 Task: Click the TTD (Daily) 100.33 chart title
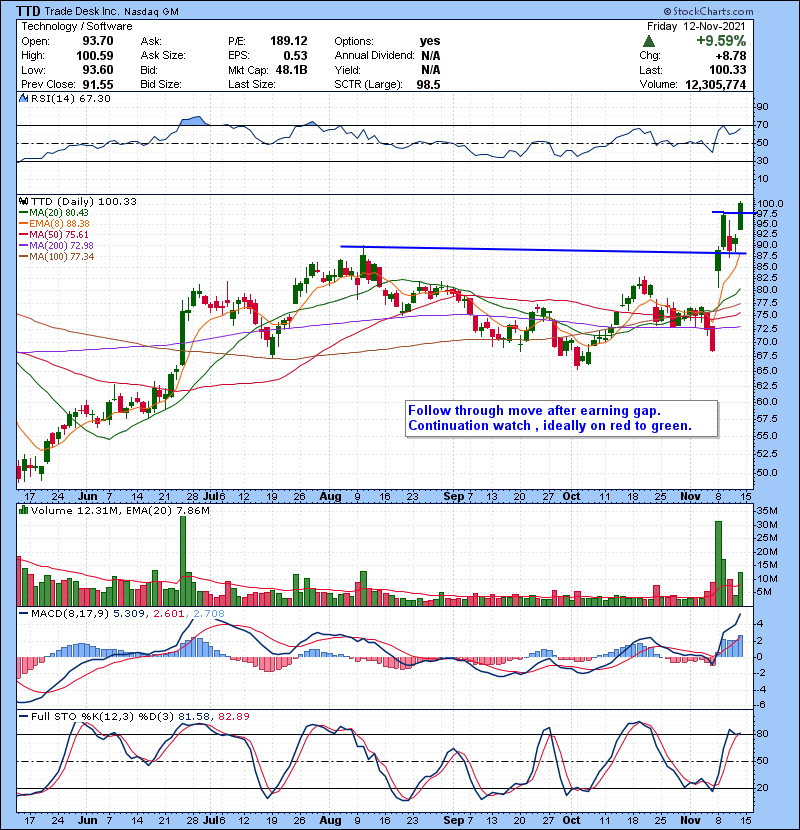84,201
